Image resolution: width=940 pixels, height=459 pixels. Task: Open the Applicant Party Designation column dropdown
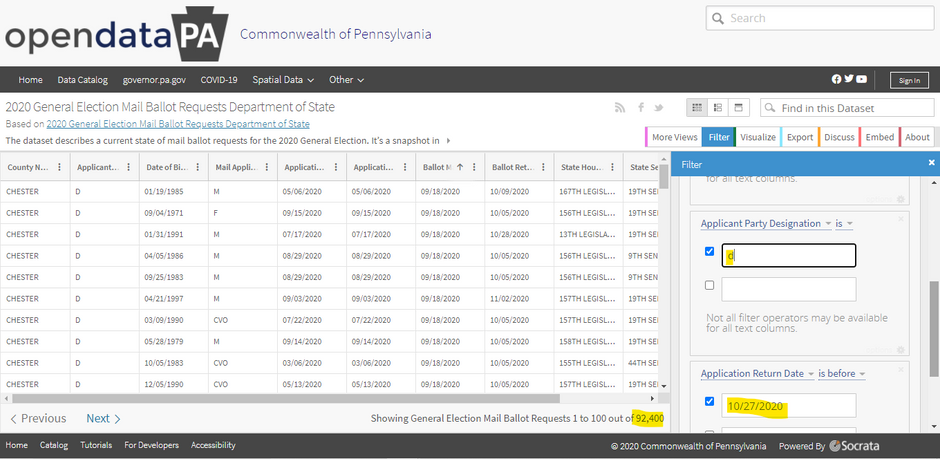[766, 224]
